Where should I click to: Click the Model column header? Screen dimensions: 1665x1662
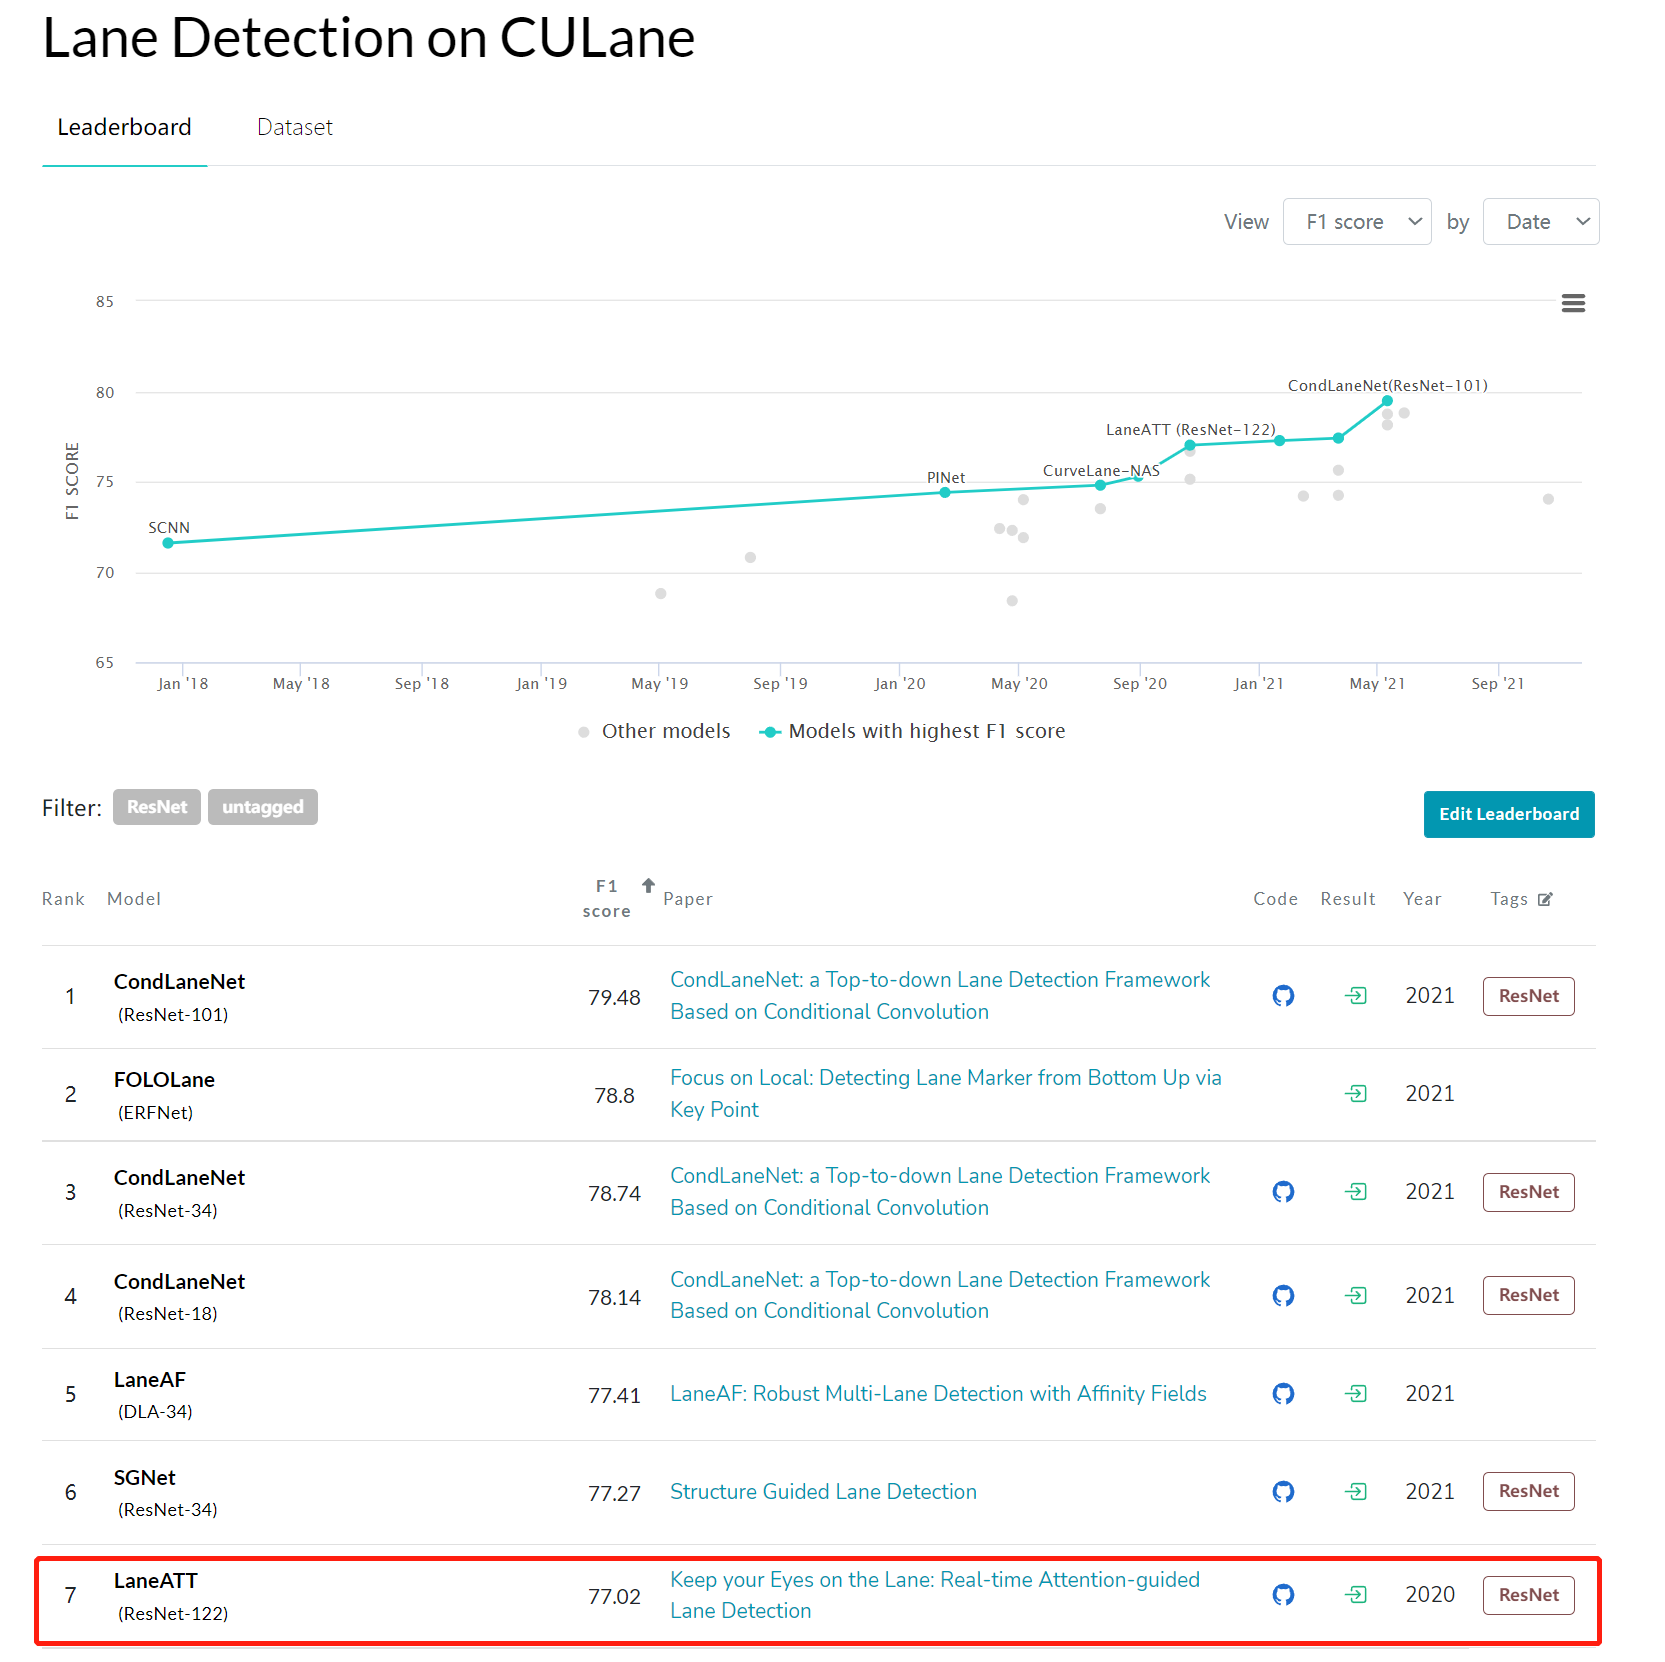coord(134,899)
